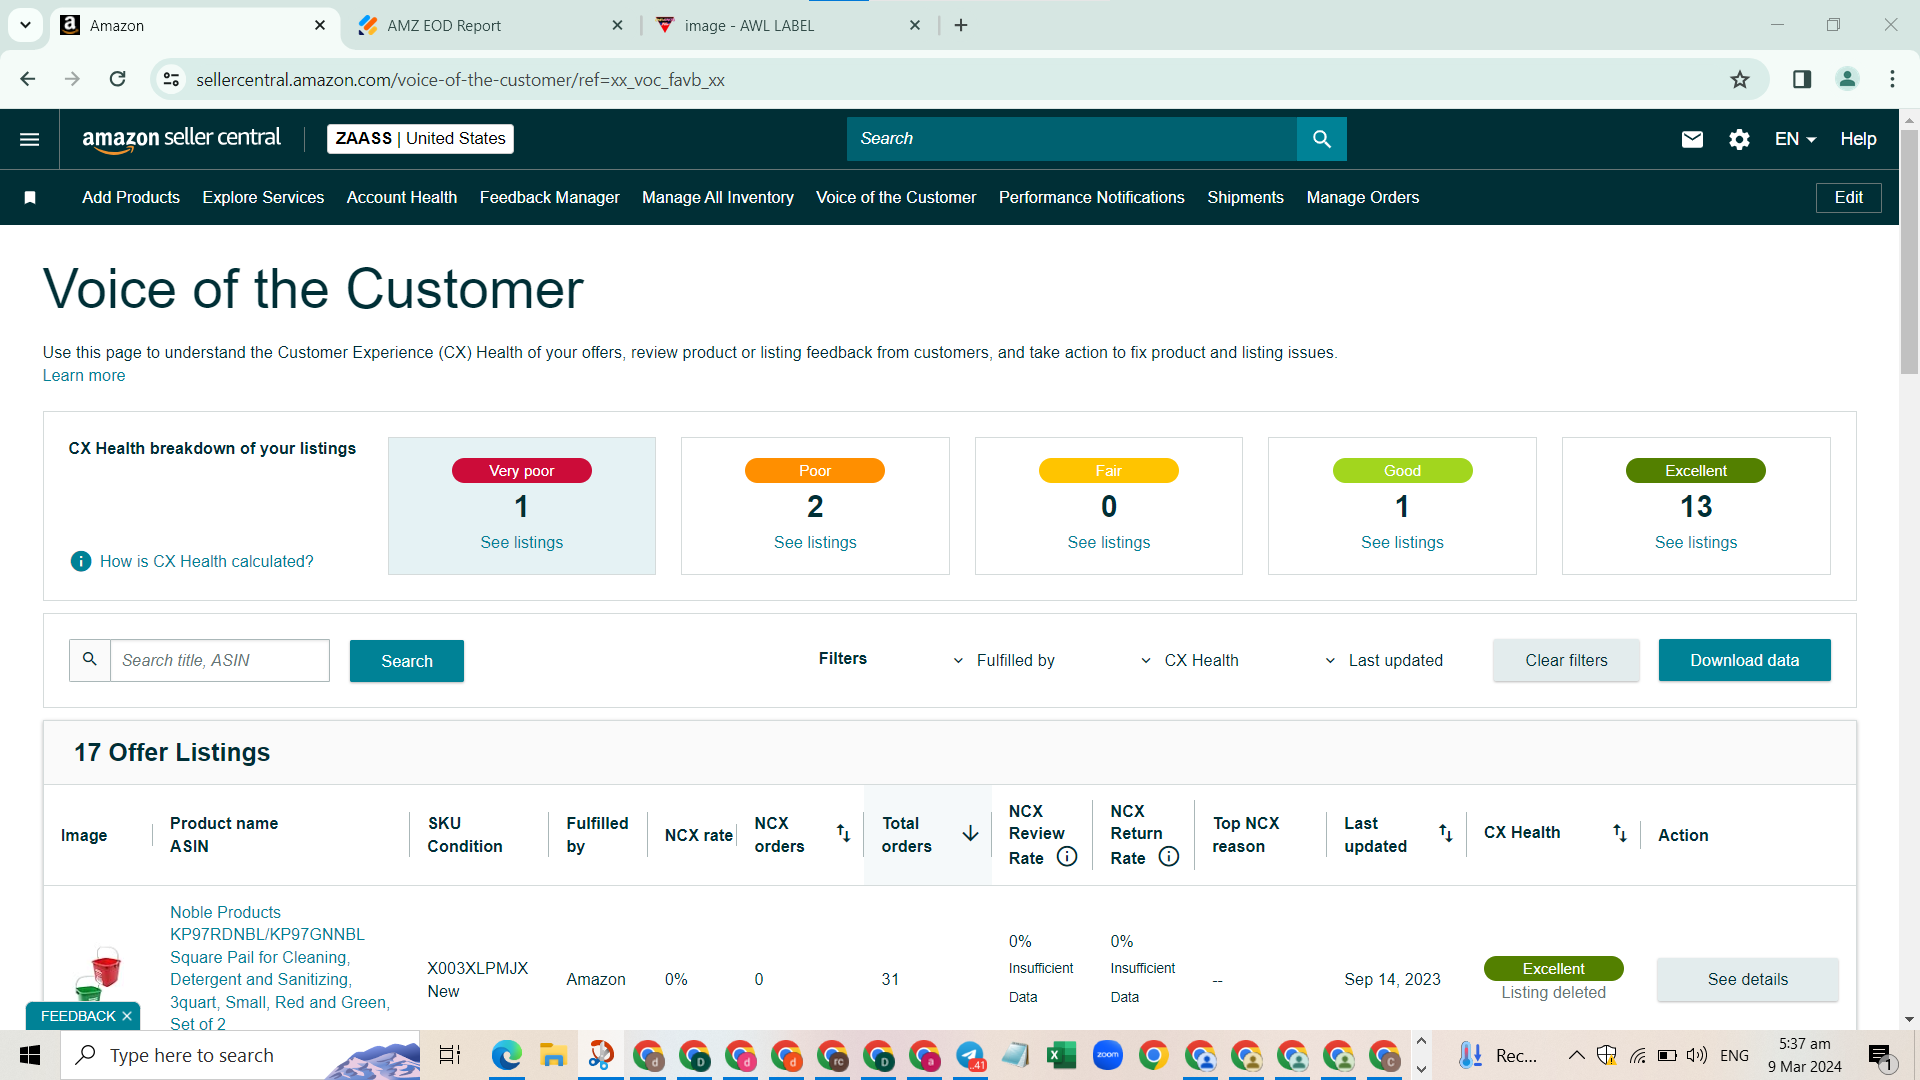Image resolution: width=1920 pixels, height=1080 pixels.
Task: Reload the page in Chrome
Action: 118,79
